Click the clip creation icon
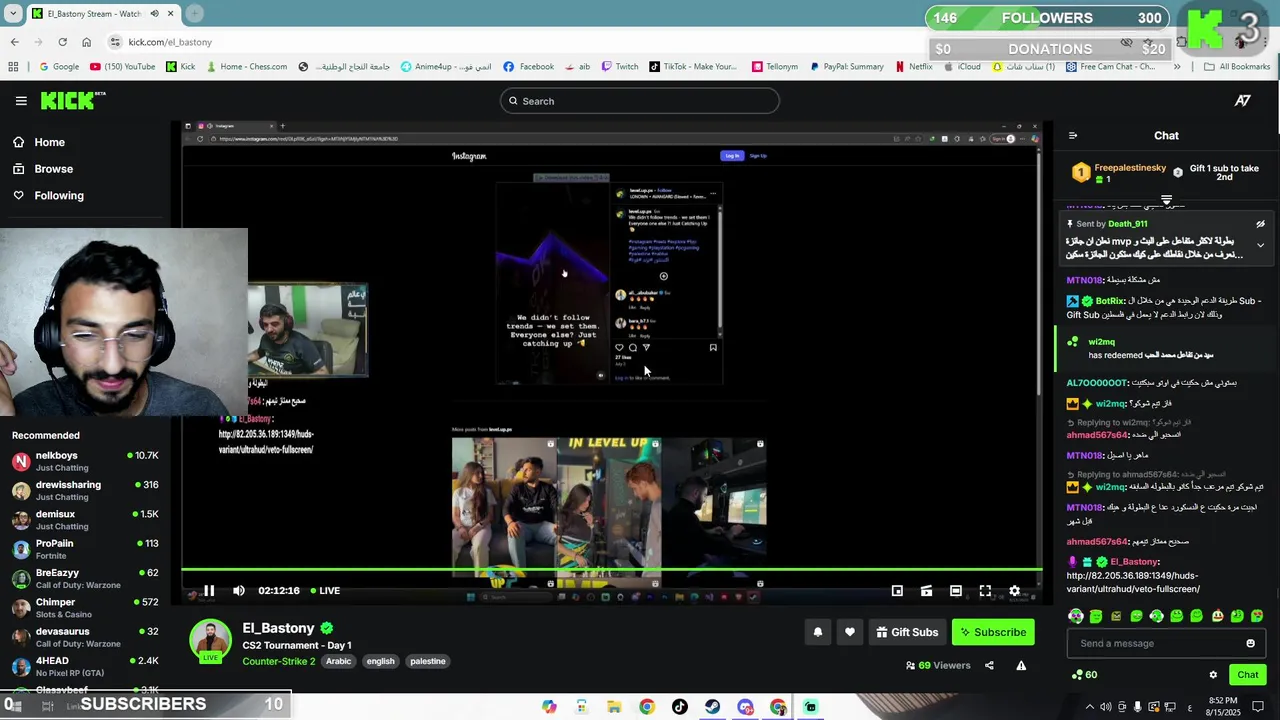Screen dimensions: 1280x720 click(926, 591)
